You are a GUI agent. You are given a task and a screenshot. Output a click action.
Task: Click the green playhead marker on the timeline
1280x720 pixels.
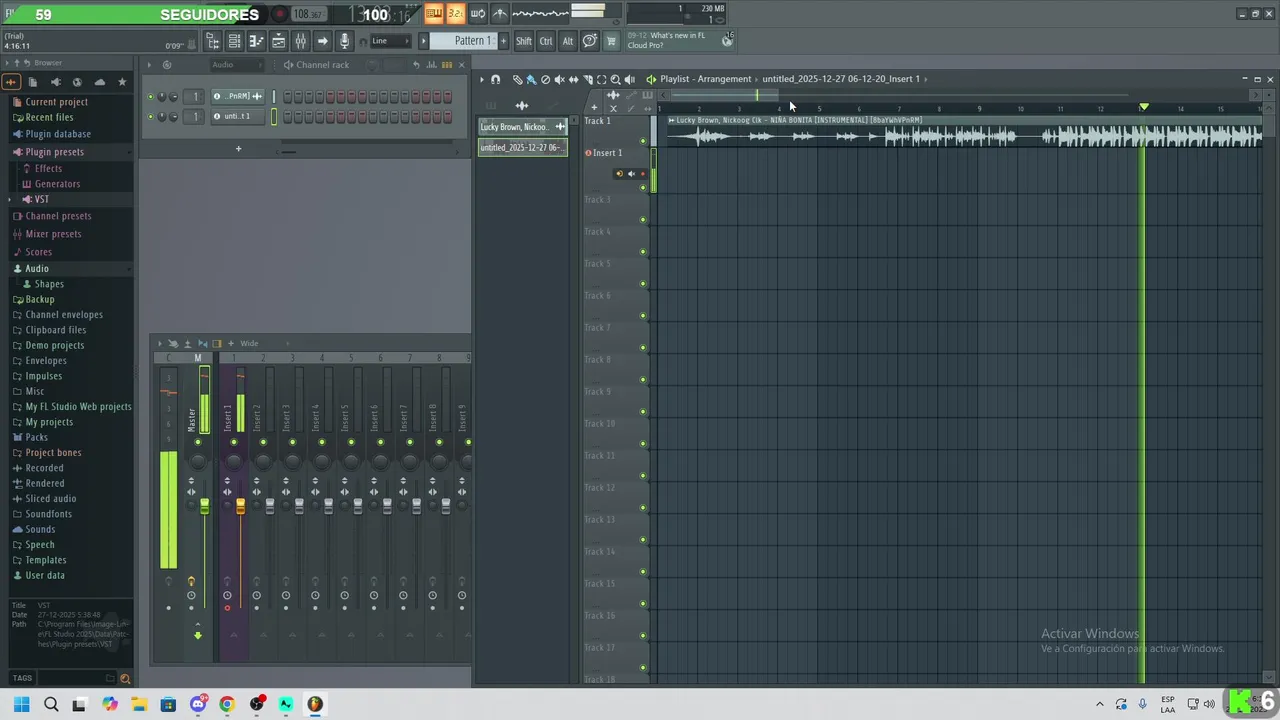[1144, 107]
